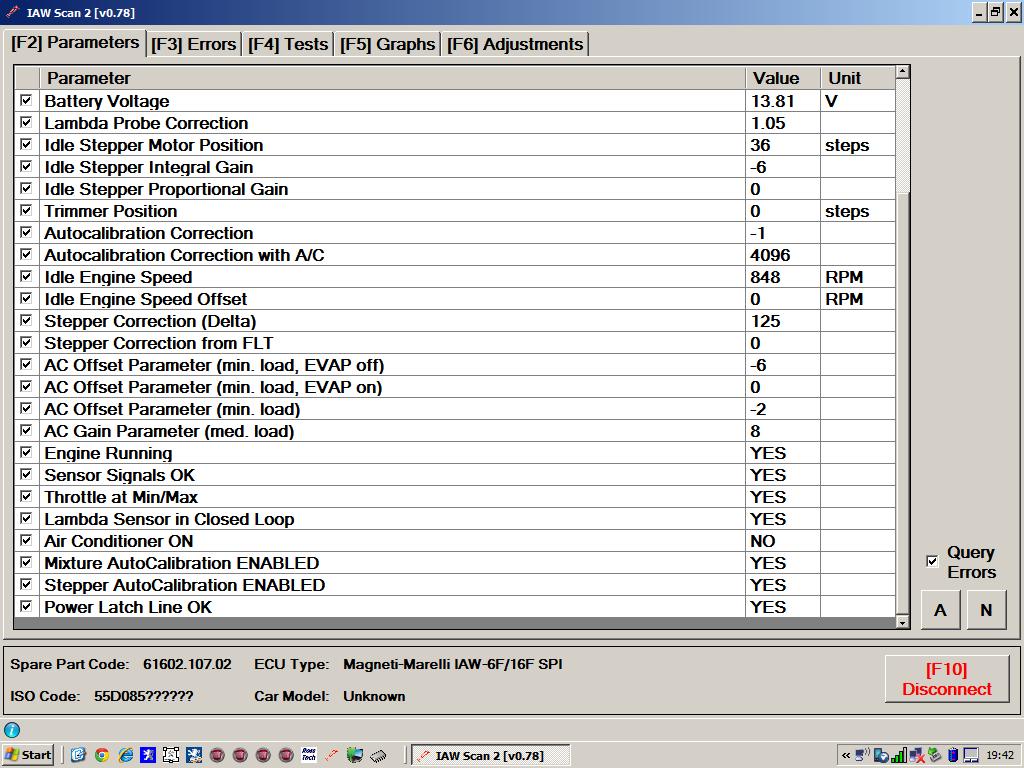Open the Safely Remove Hardware tray icon
1024x768 pixels.
tap(934, 755)
